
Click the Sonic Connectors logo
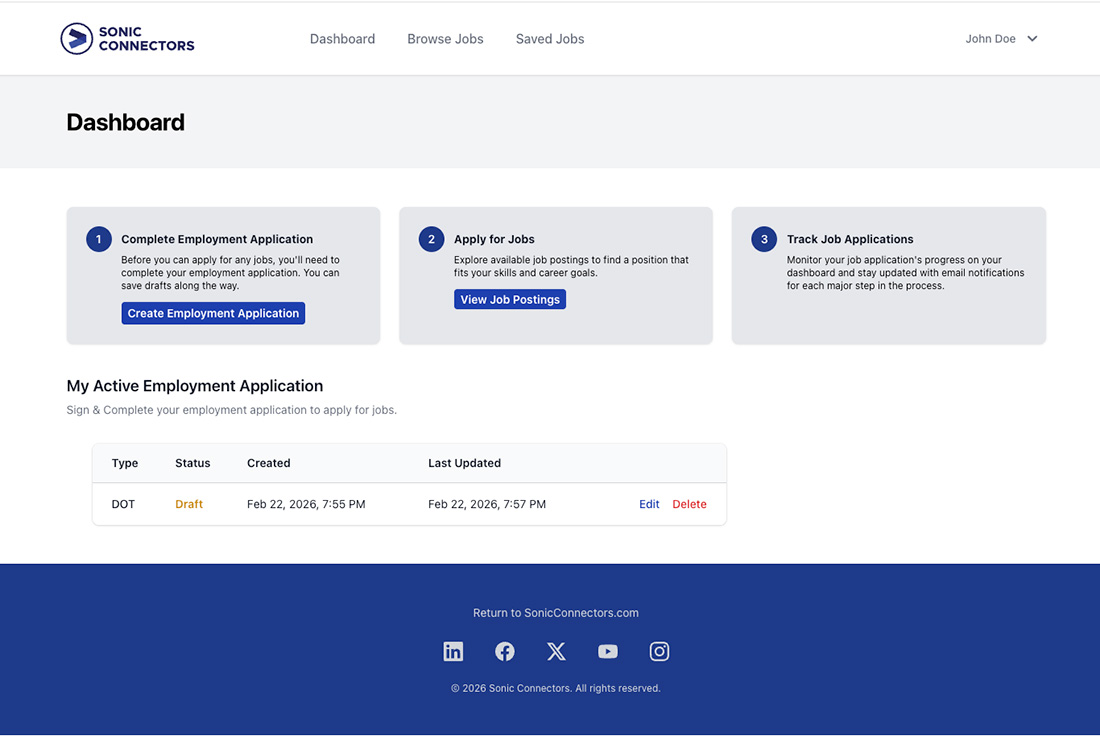coord(127,39)
